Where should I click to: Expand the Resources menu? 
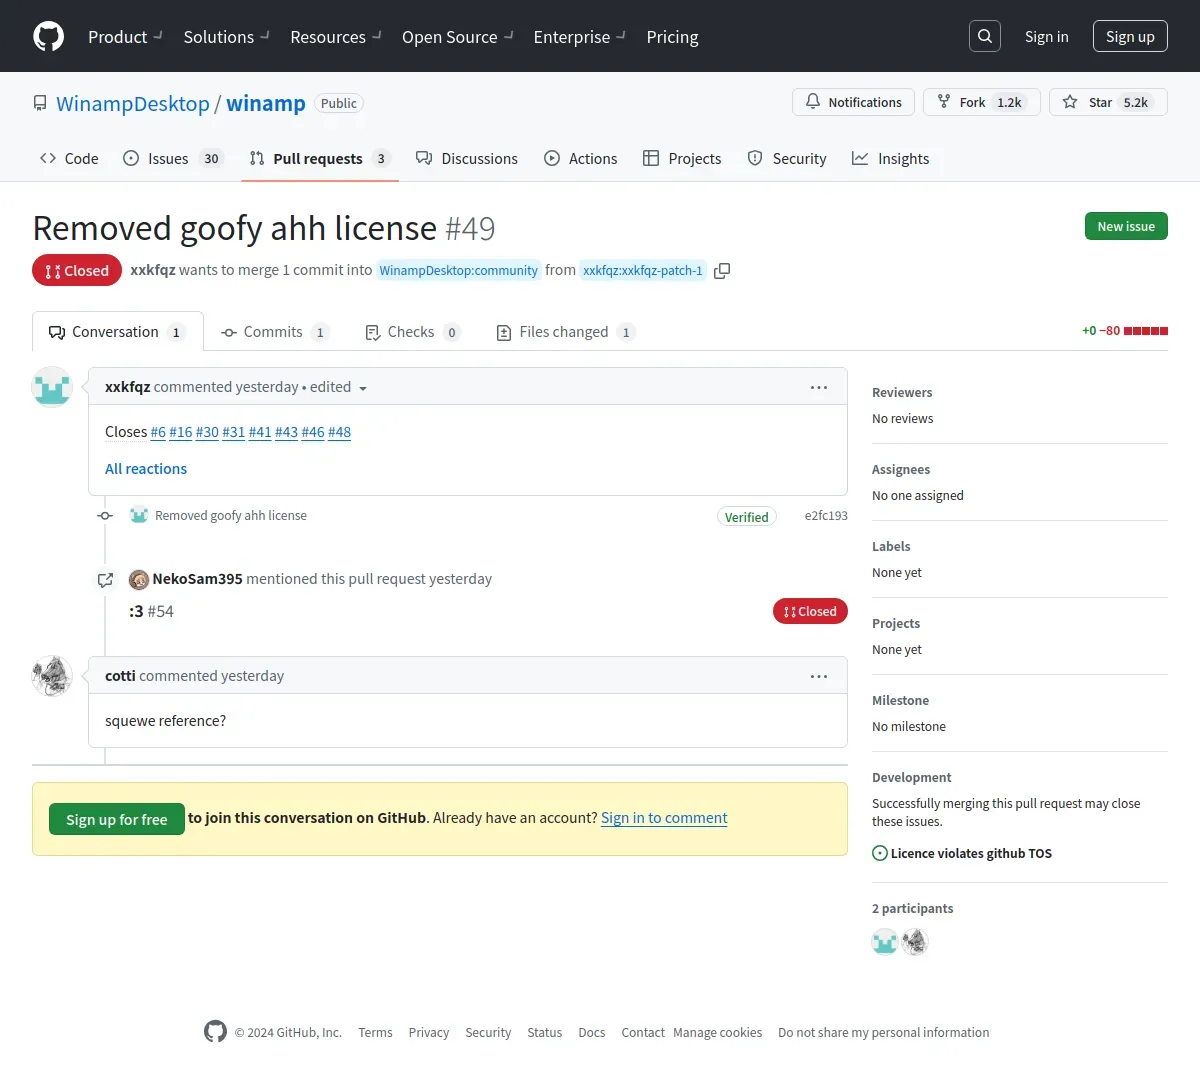[336, 36]
